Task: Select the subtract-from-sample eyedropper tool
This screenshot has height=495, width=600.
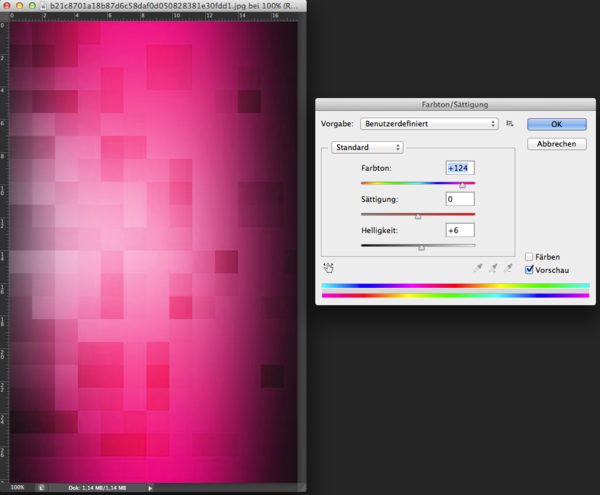Action: [x=508, y=268]
